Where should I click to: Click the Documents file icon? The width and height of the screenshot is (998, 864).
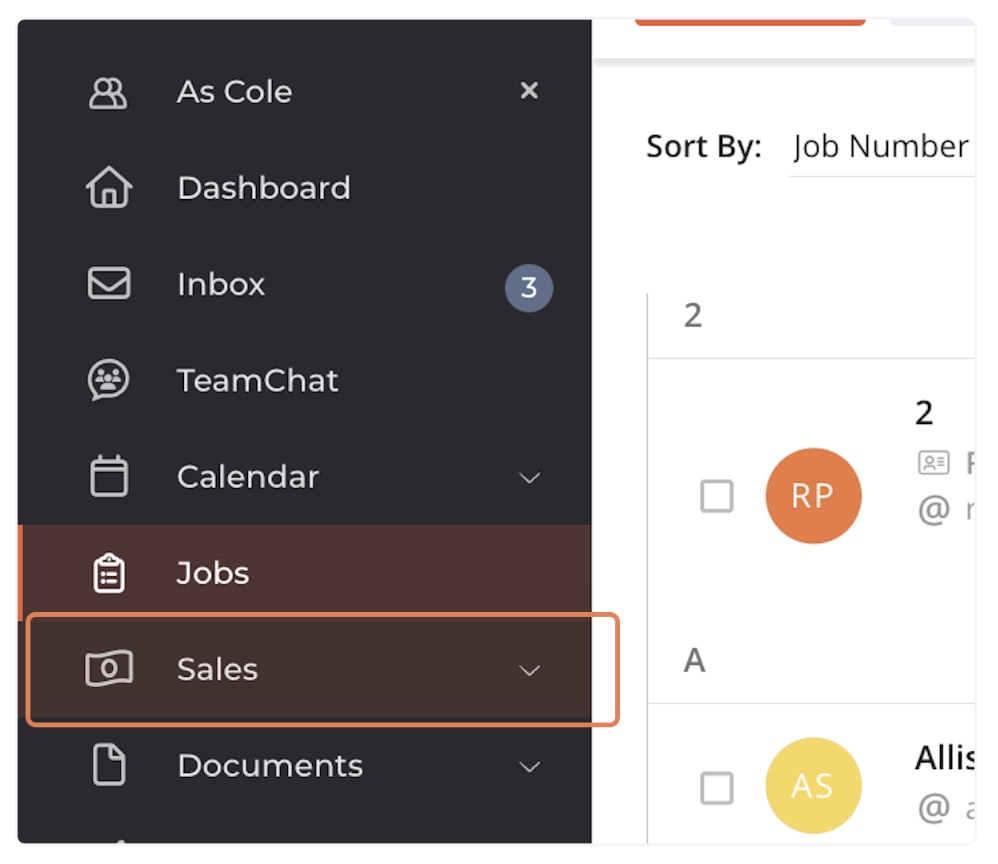[x=108, y=766]
